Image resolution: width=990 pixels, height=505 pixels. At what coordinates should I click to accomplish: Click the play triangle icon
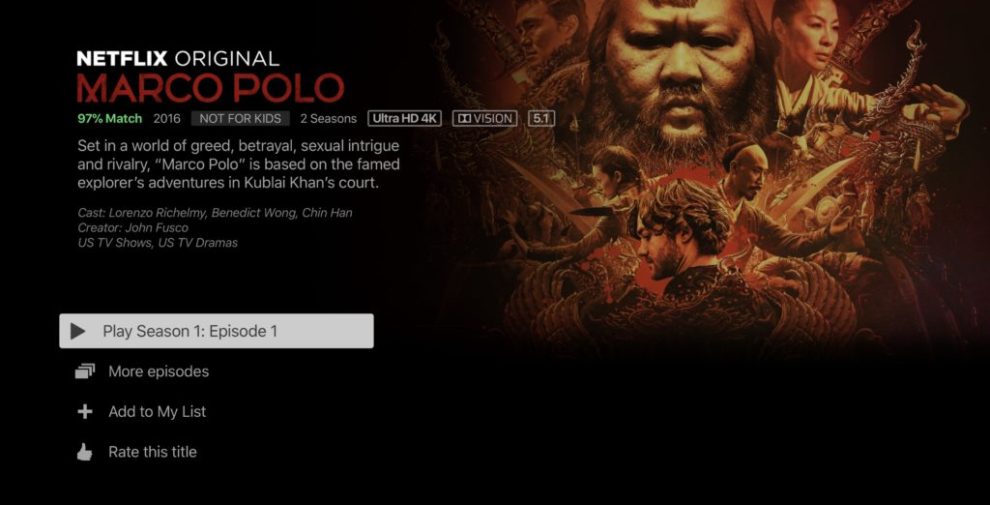click(78, 331)
